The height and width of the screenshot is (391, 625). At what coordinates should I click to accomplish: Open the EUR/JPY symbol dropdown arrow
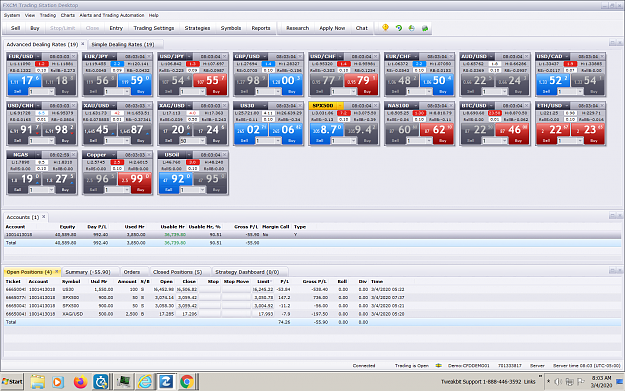coord(113,56)
